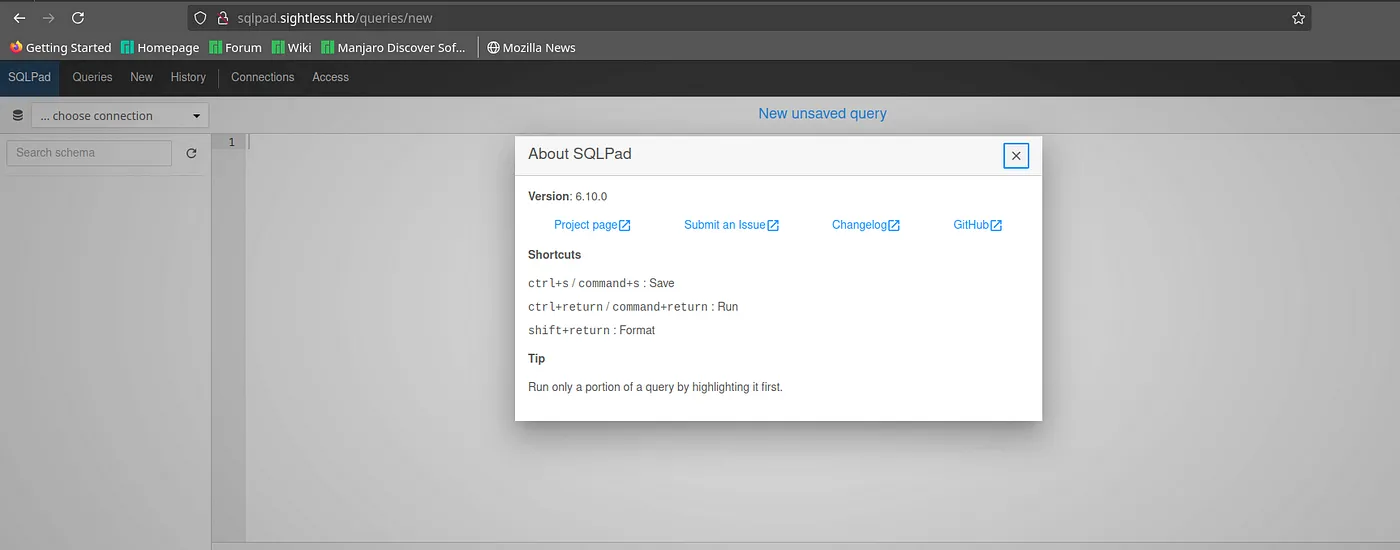Click the Tip heading in the dialog
The width and height of the screenshot is (1400, 550).
pos(537,358)
